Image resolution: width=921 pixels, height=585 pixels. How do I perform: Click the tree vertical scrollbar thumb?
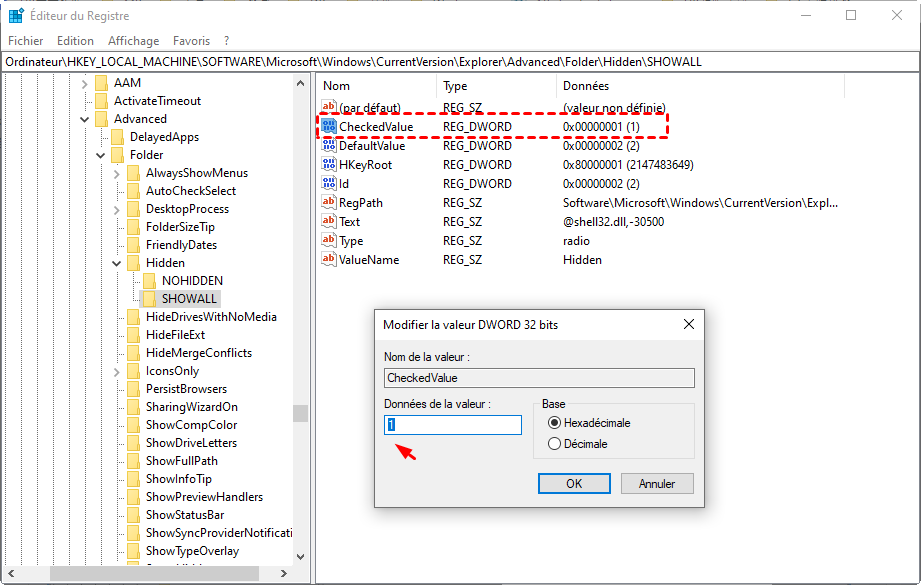click(x=300, y=413)
